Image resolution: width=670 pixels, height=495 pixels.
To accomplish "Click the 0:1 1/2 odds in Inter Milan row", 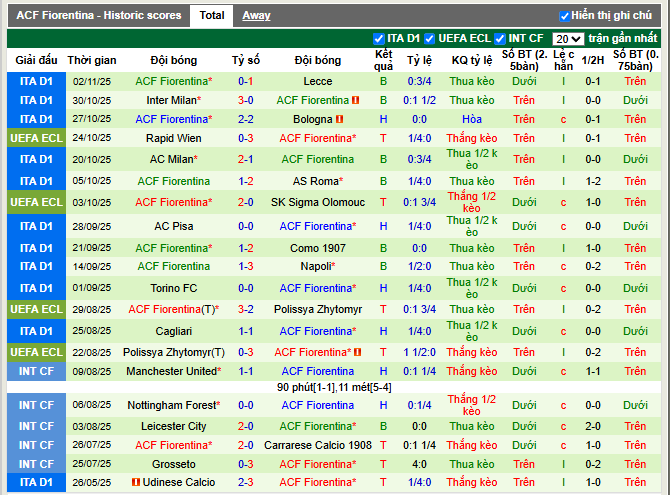I will [419, 100].
